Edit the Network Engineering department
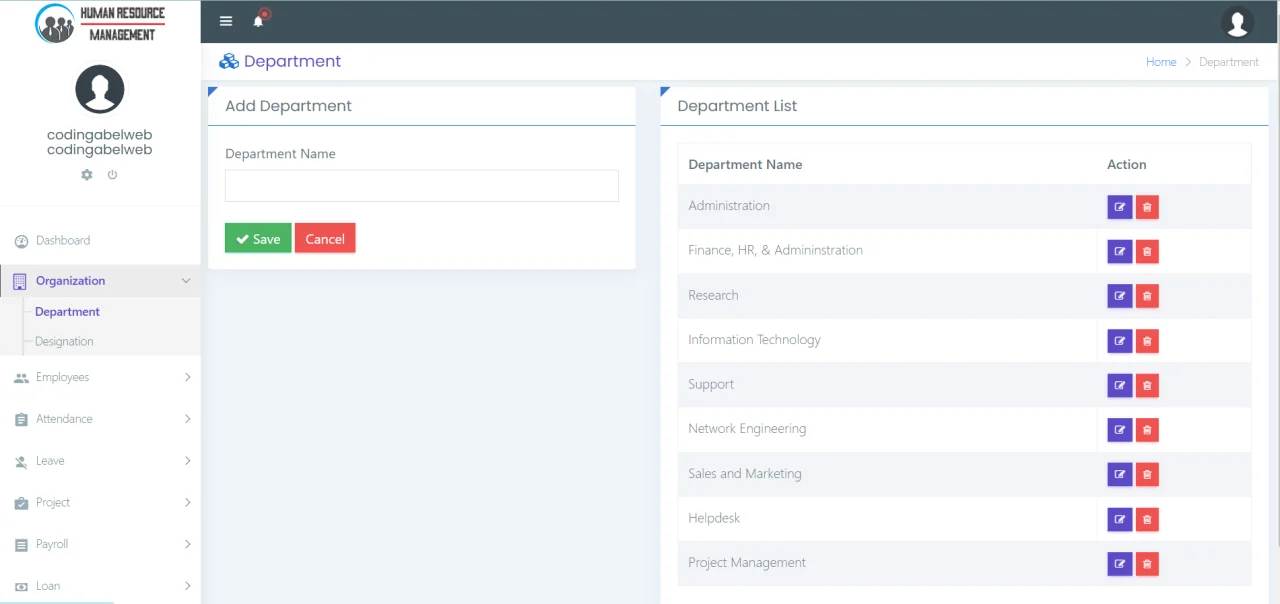1280x604 pixels. tap(1120, 430)
